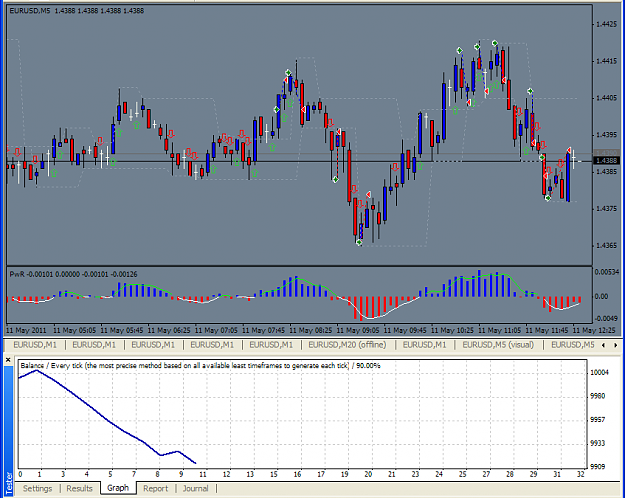
Task: Click the 9909 balance axis value
Action: point(598,466)
